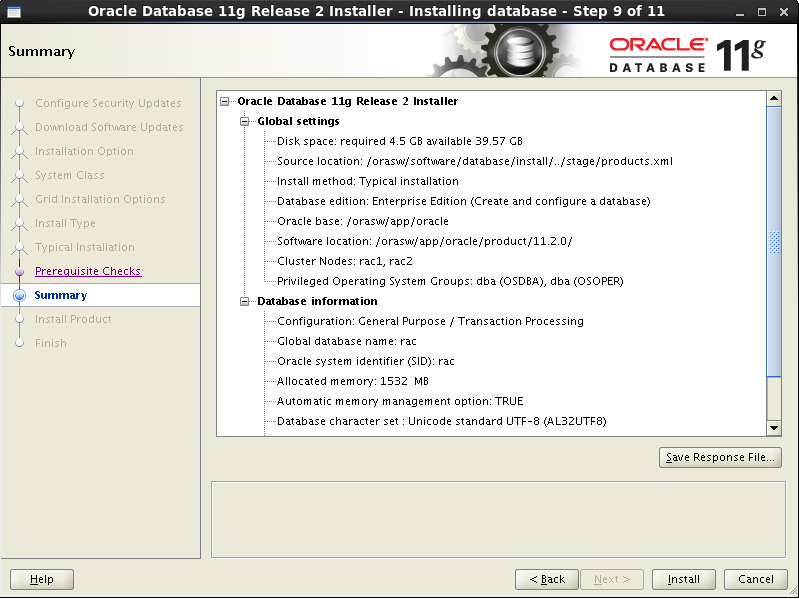This screenshot has height=599, width=799.
Task: Go back with the Back button
Action: click(547, 579)
